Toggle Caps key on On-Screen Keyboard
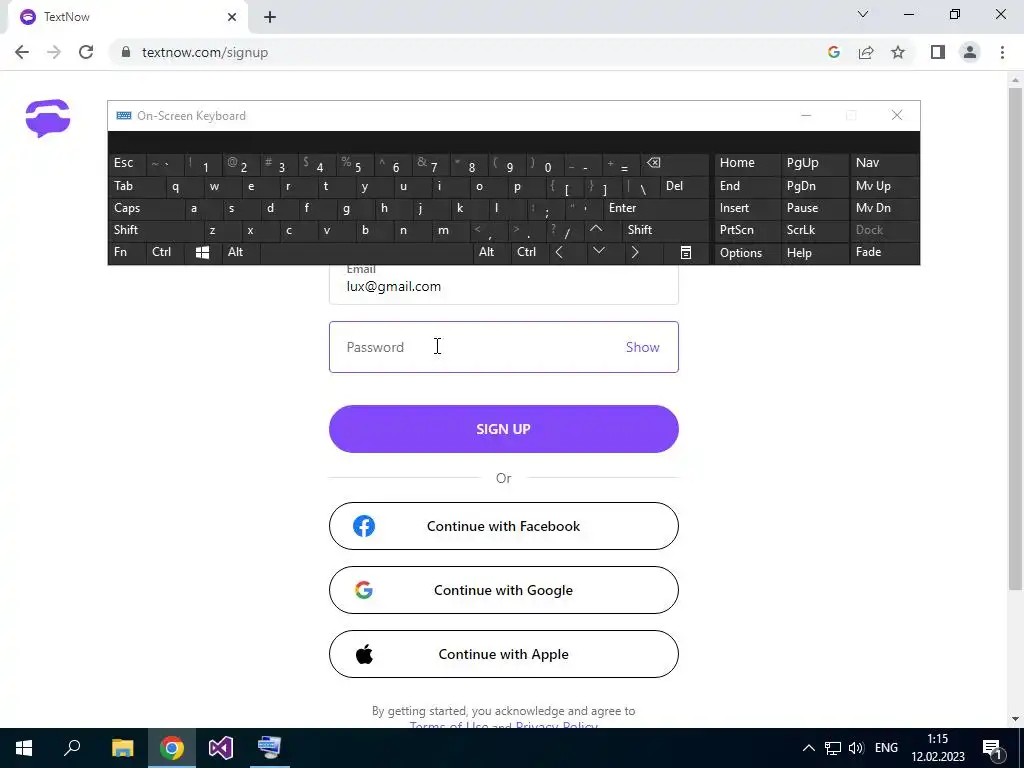 [x=146, y=208]
